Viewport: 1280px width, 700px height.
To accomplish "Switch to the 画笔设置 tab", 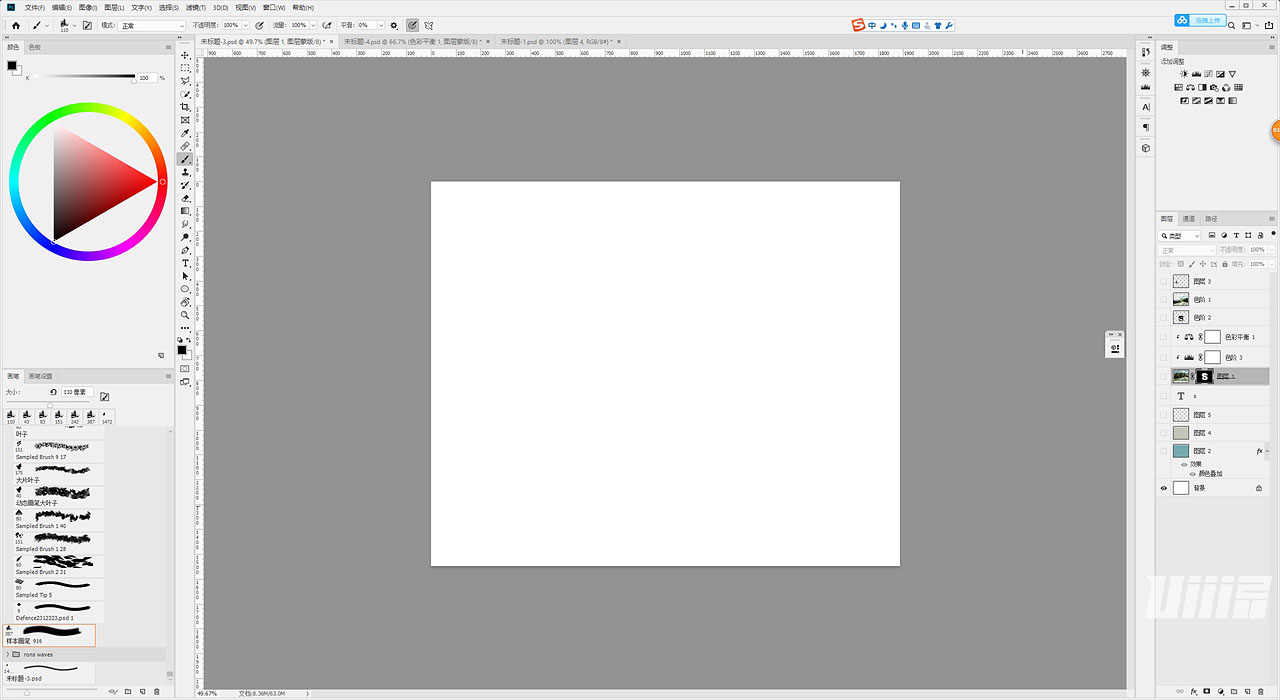I will 40,376.
